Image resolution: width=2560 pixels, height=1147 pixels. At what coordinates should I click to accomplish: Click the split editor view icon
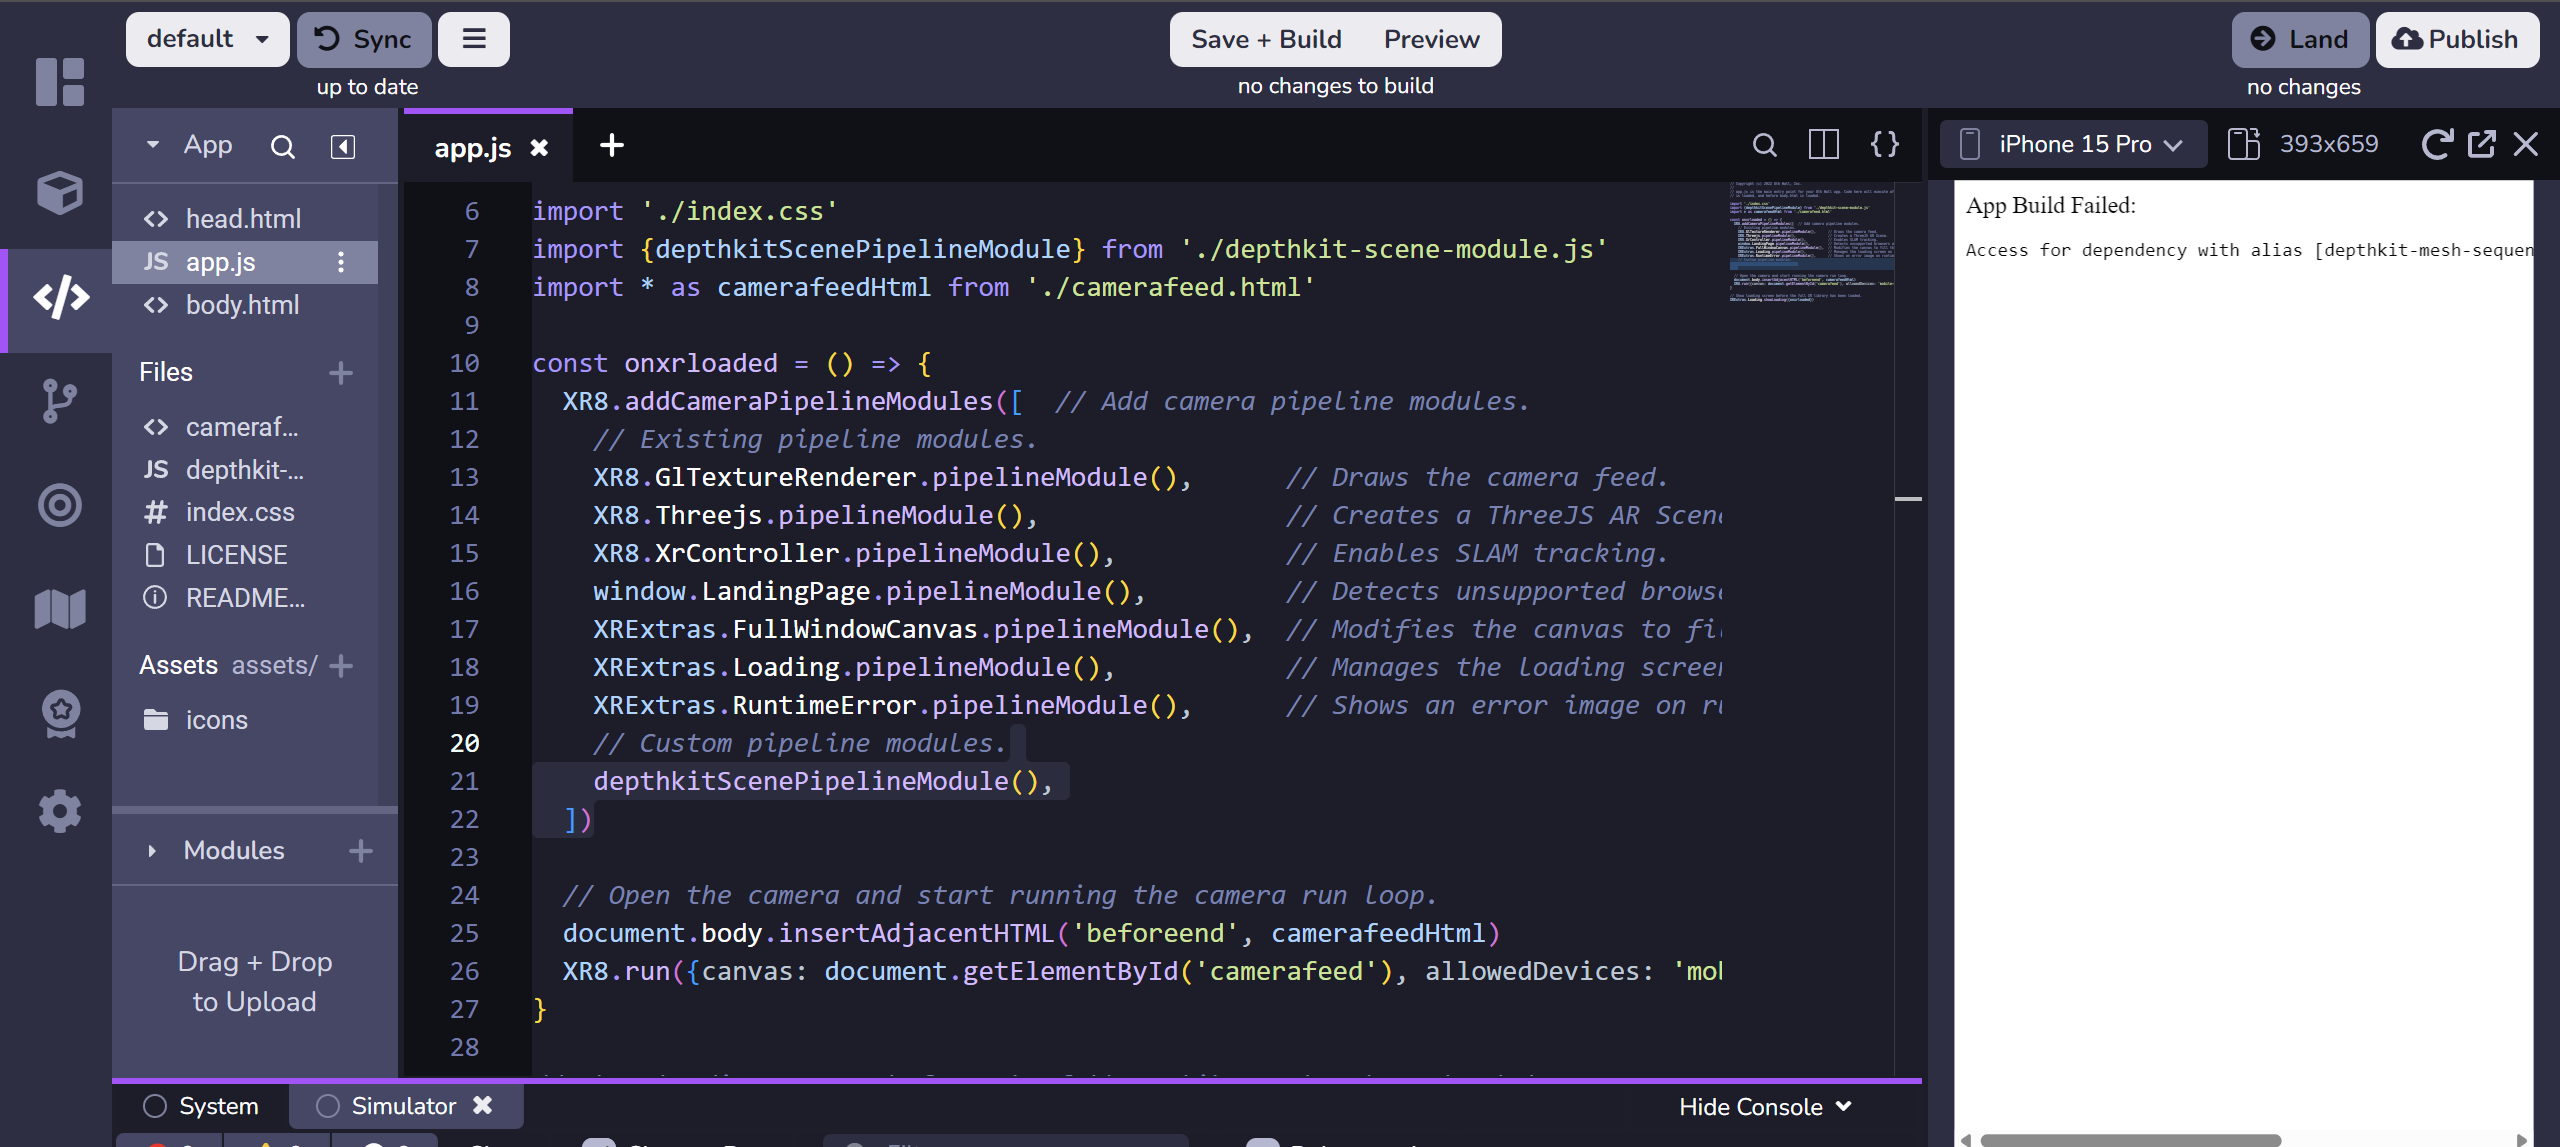pos(1824,145)
